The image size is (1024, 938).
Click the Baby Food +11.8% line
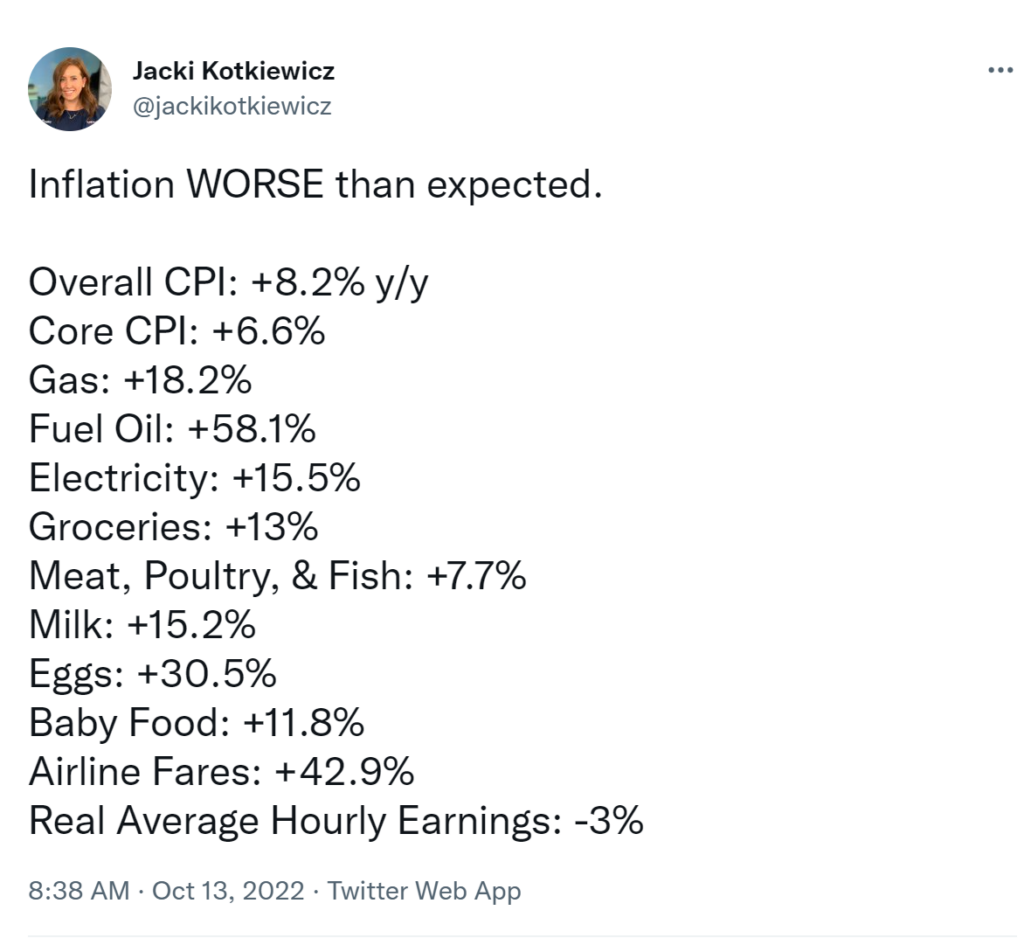tap(196, 722)
